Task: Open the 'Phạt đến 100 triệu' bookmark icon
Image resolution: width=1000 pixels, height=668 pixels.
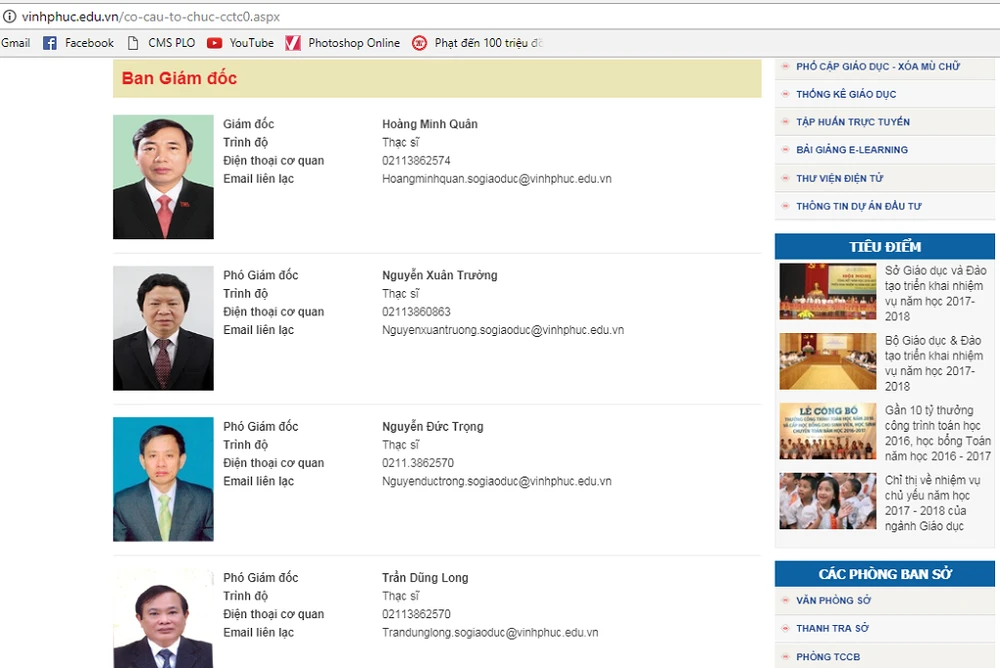Action: (419, 43)
